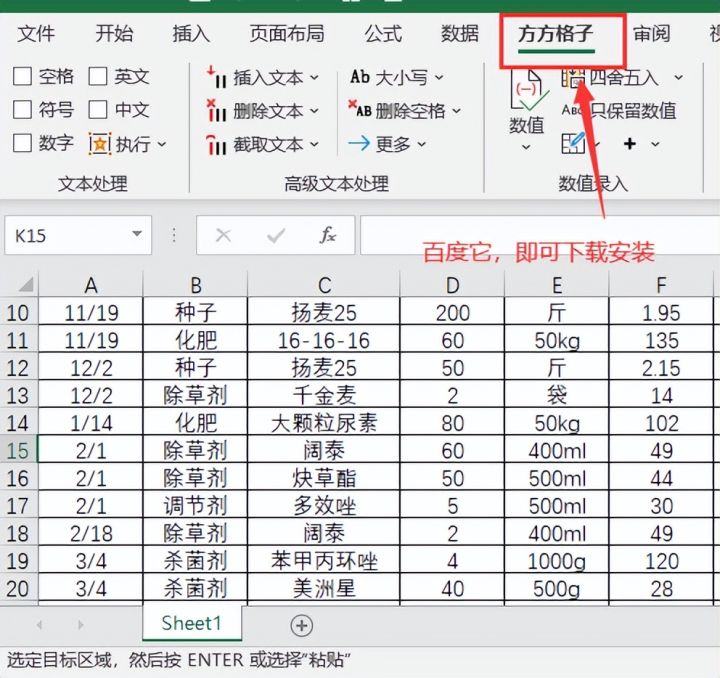Select column F header
The image size is (720, 678).
pos(661,285)
